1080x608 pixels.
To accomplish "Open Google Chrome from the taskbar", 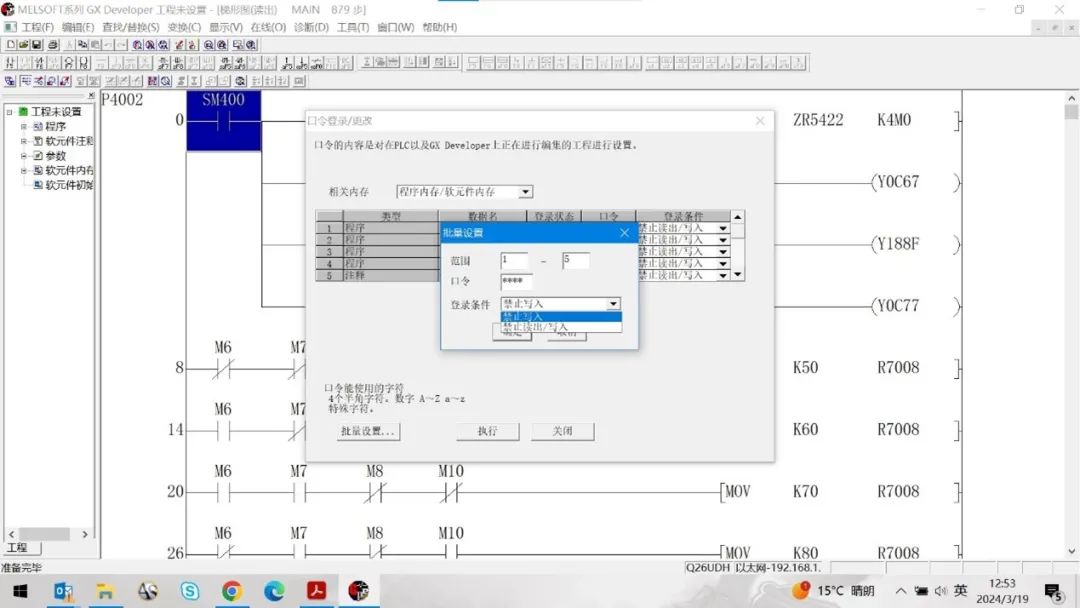I will [232, 591].
